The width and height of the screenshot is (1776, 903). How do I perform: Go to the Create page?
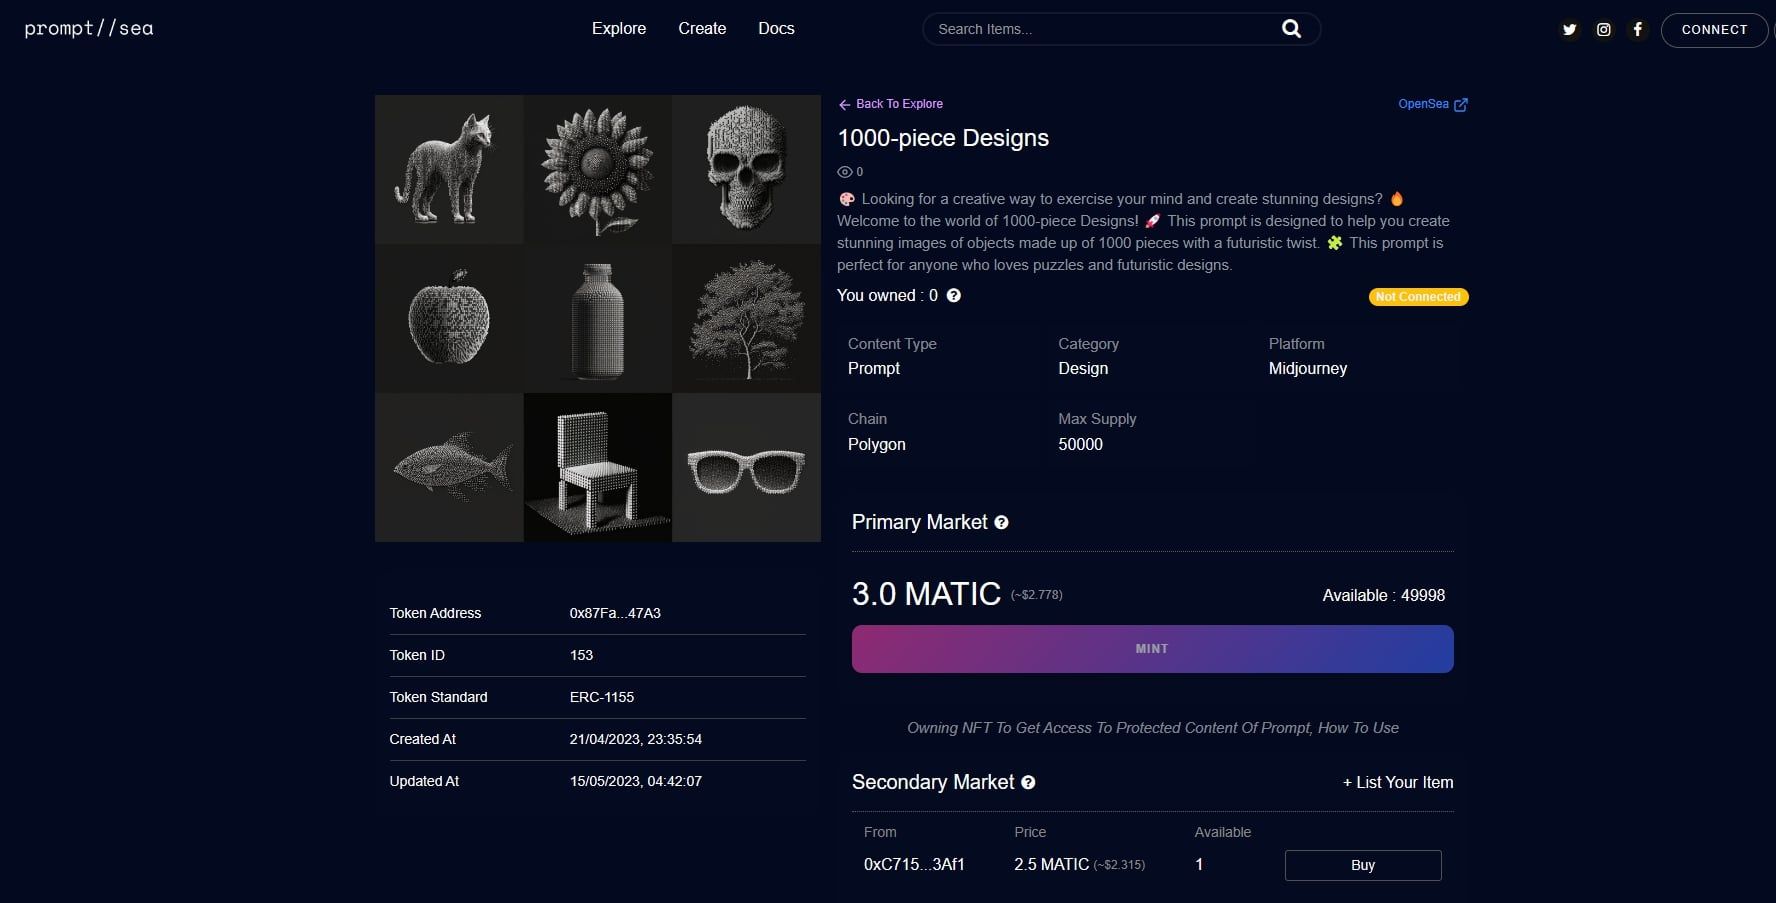tap(702, 29)
